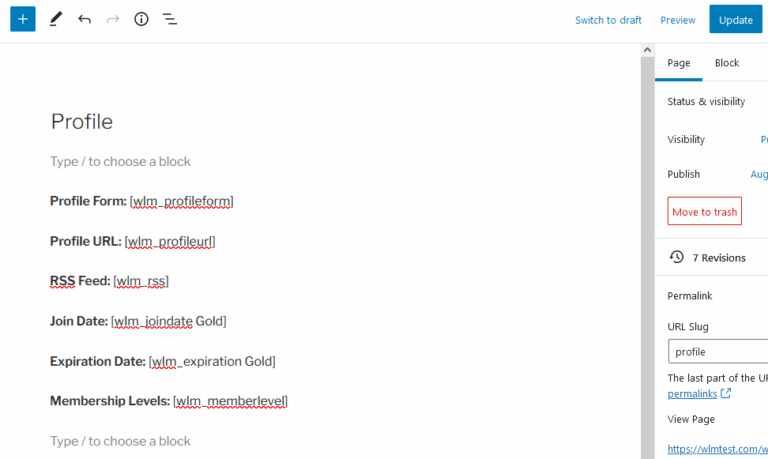Image resolution: width=768 pixels, height=459 pixels.
Task: Open the List View outline icon
Action: pos(170,19)
